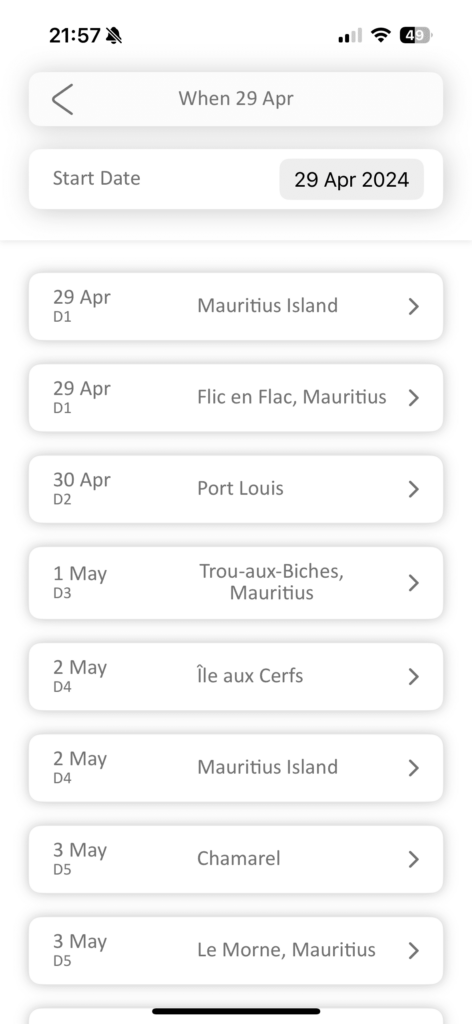The image size is (472, 1024).
Task: Tap the 1 May D3 date label
Action: [80, 581]
